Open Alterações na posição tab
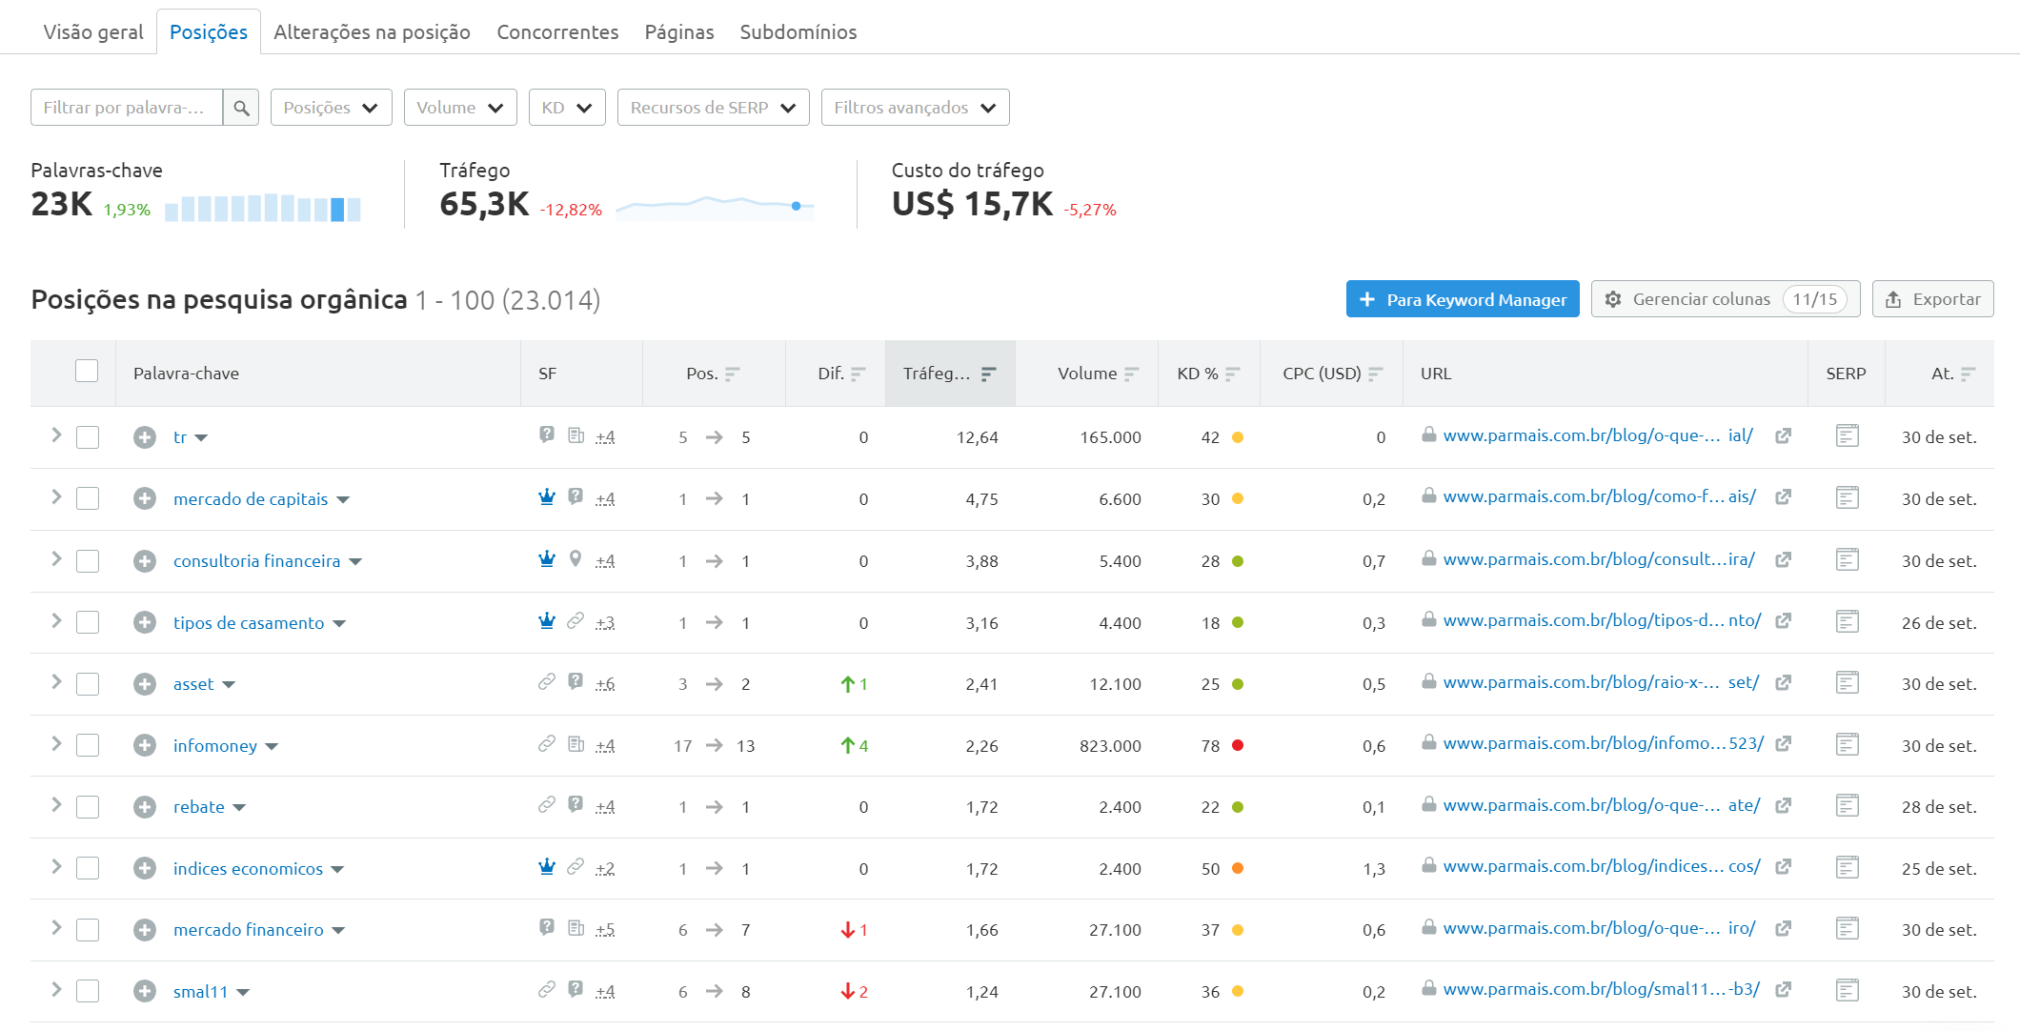This screenshot has width=2020, height=1031. tap(372, 32)
